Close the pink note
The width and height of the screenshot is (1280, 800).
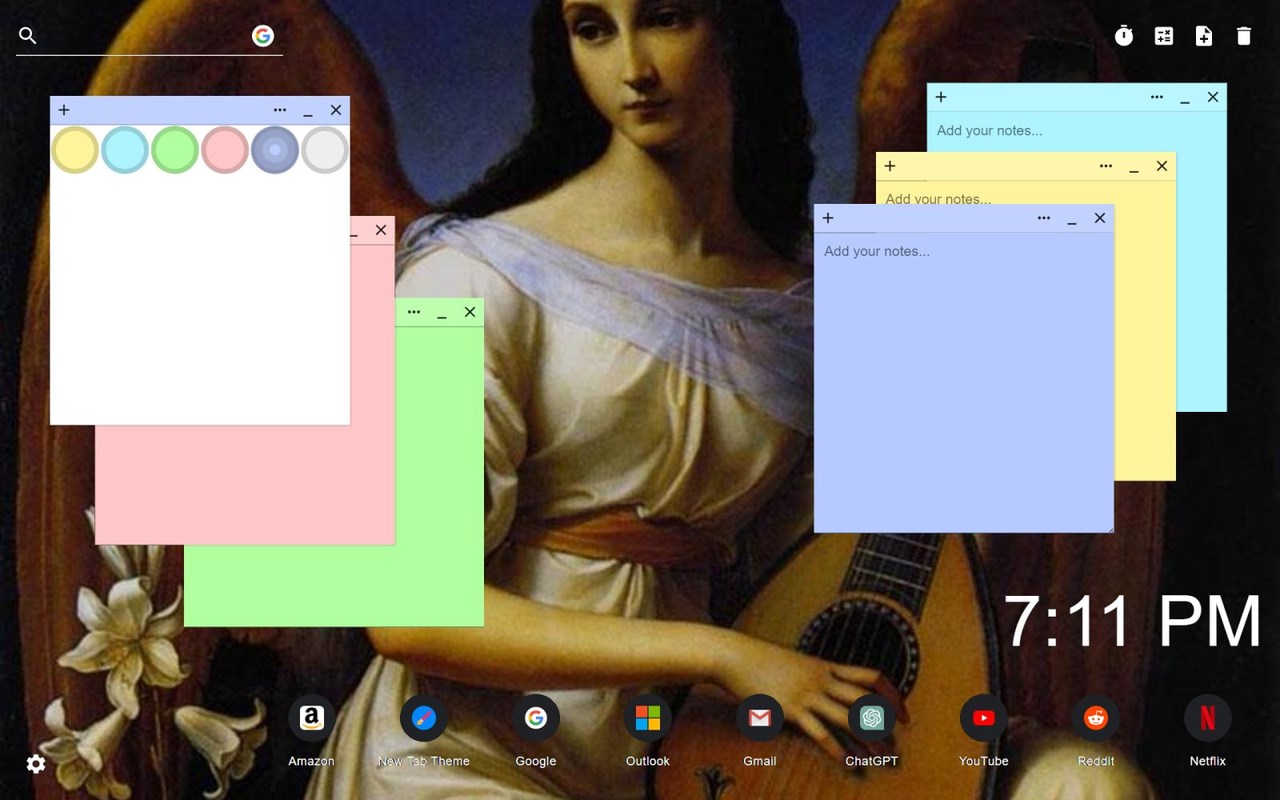point(381,230)
